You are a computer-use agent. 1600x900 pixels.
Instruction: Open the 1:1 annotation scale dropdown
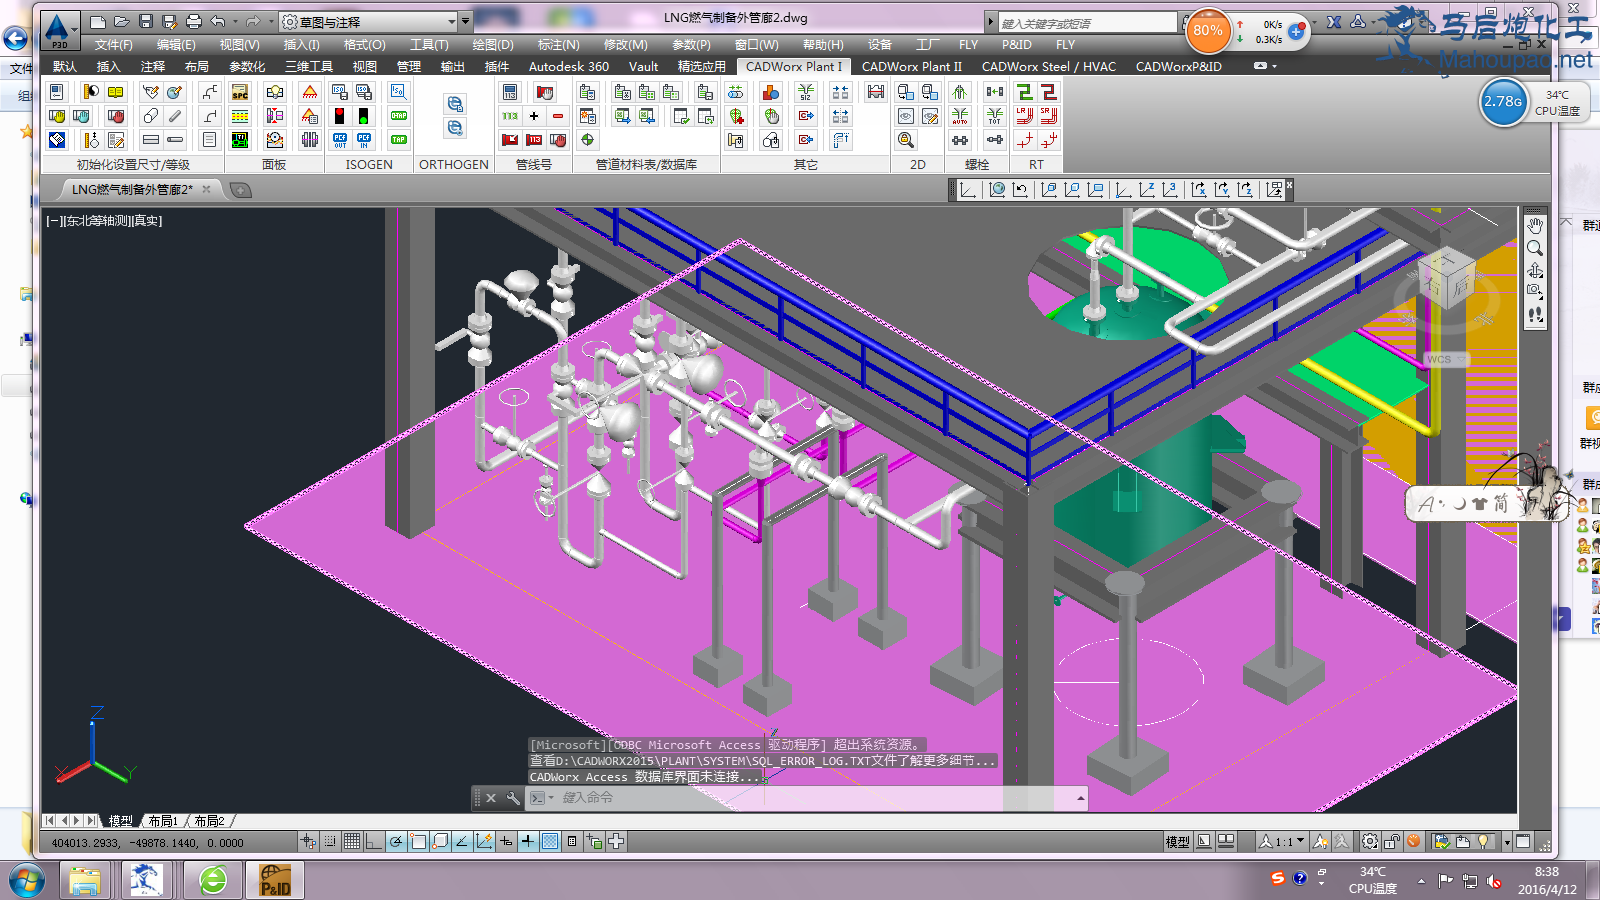[x=1282, y=842]
